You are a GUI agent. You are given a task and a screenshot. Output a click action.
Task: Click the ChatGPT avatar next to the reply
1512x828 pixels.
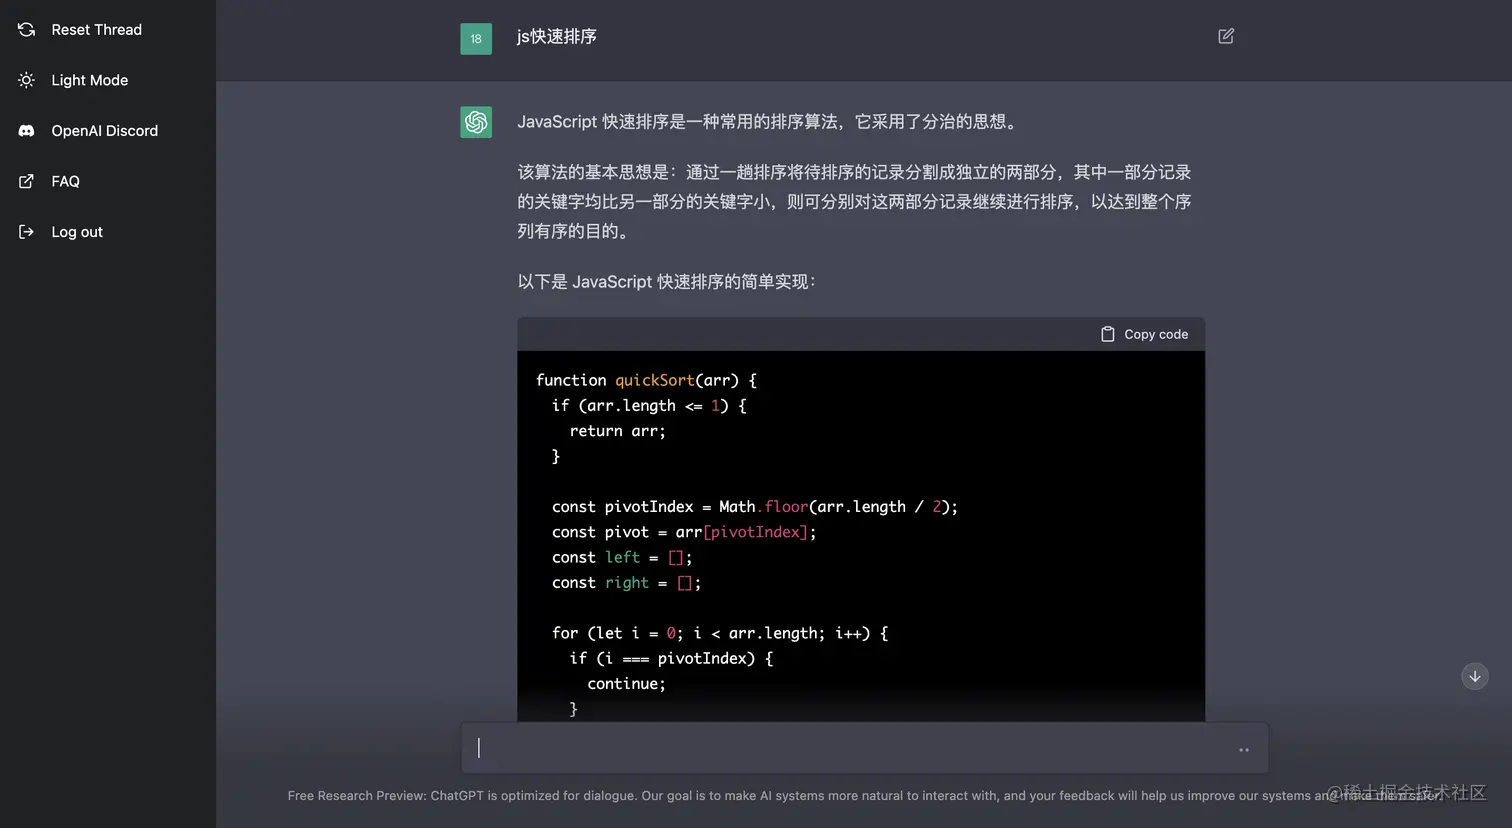tap(476, 121)
